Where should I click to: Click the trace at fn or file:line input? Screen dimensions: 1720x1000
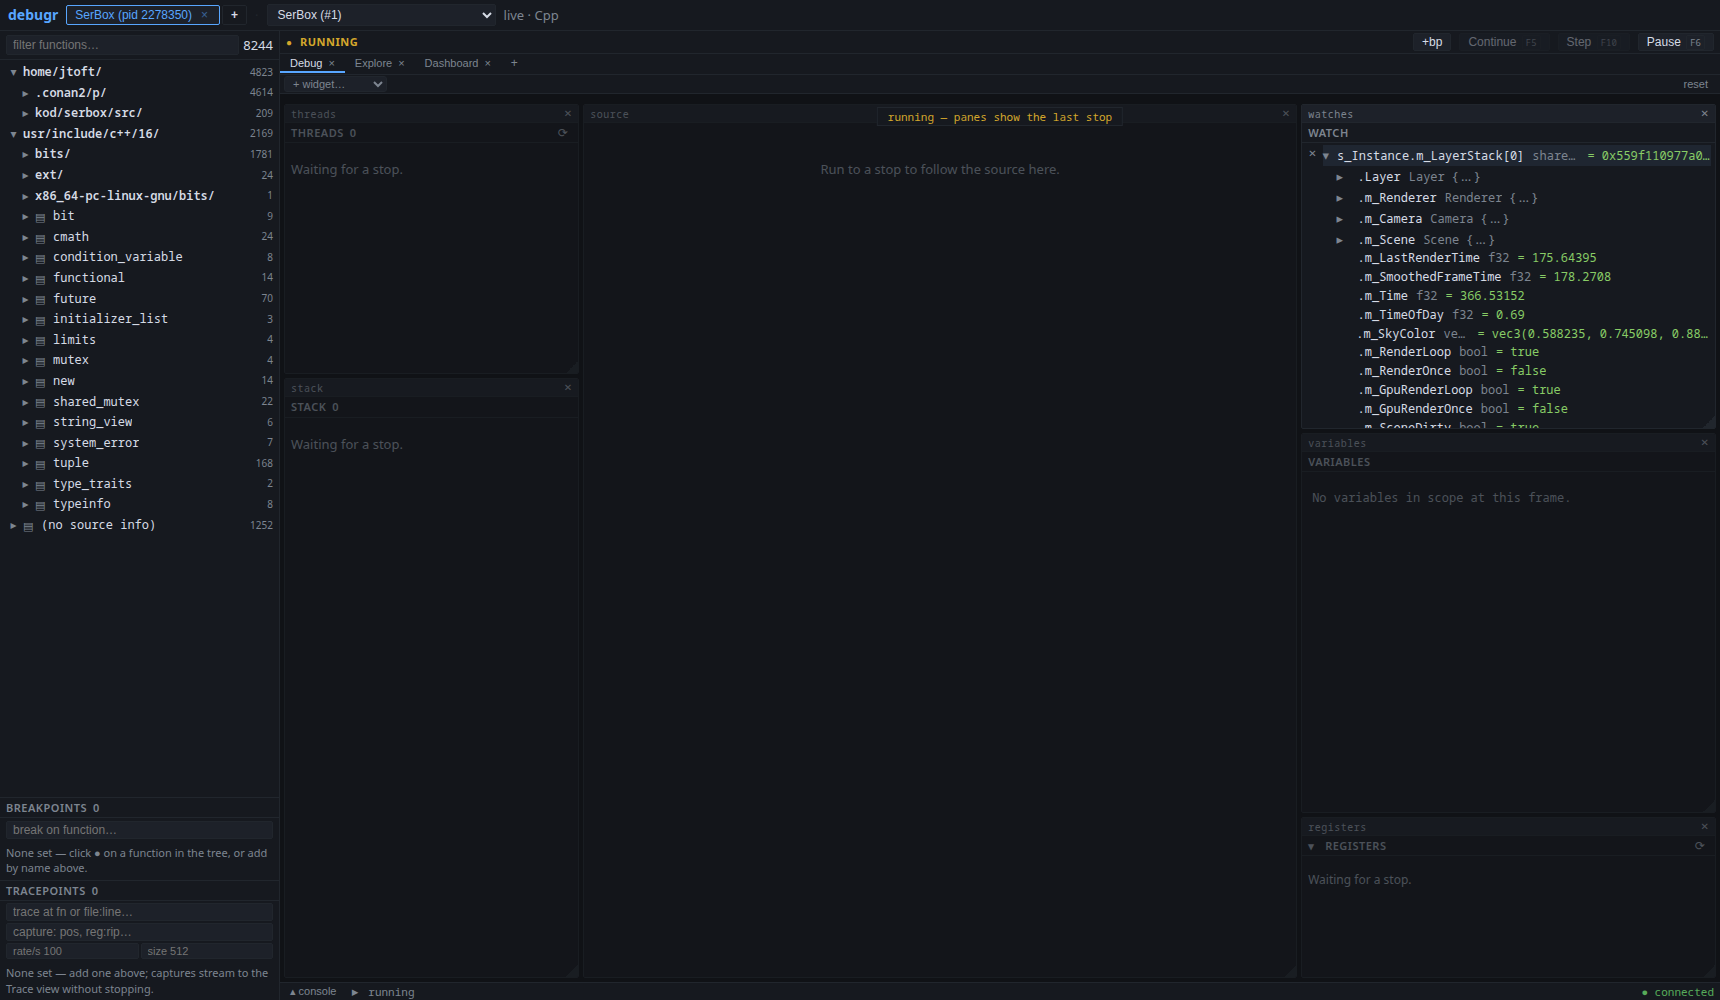pyautogui.click(x=139, y=912)
